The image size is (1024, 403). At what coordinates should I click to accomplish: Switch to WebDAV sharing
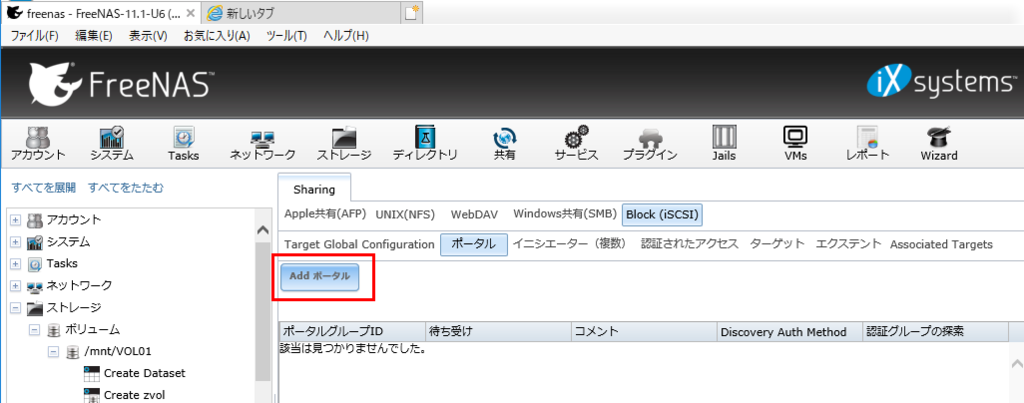pos(475,214)
